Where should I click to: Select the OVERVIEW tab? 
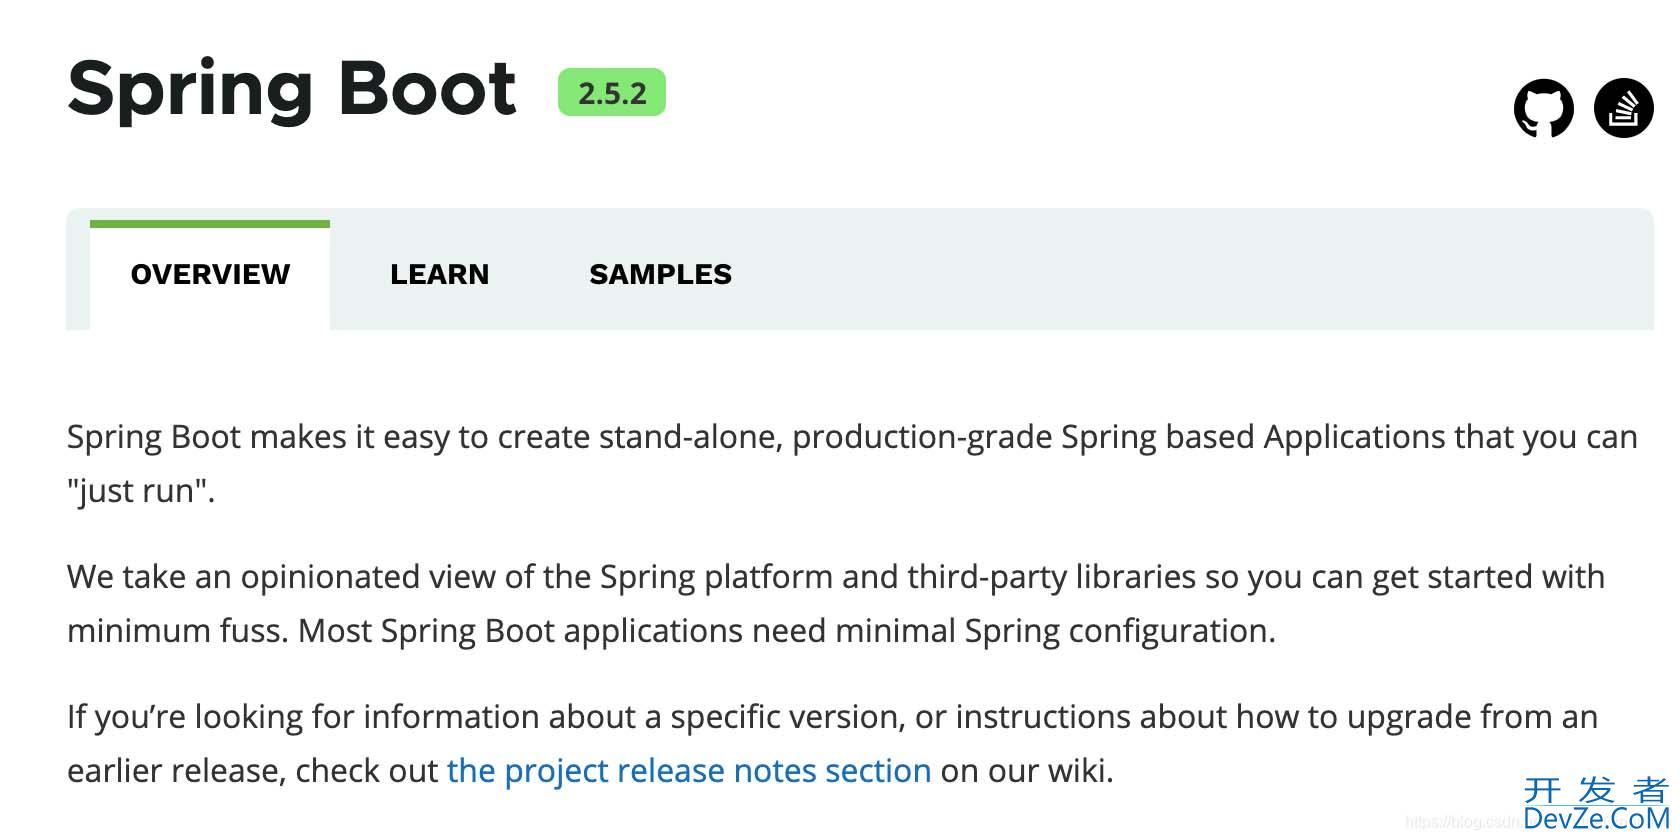(210, 274)
